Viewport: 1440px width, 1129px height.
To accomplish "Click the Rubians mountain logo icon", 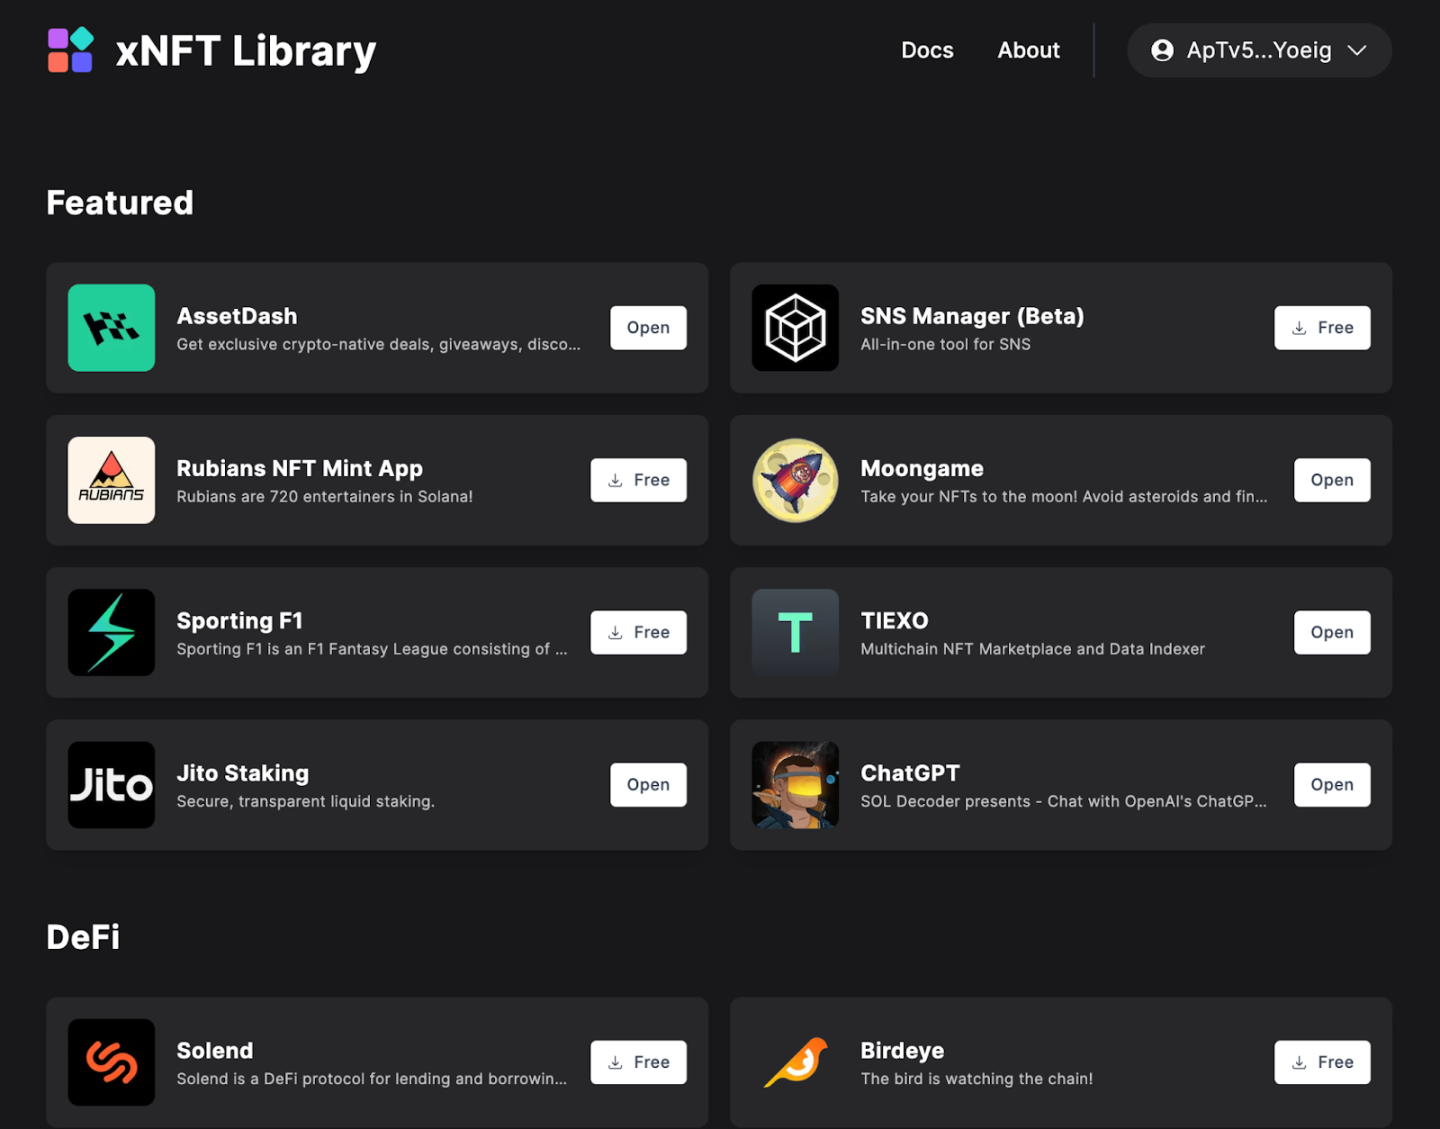I will point(111,480).
